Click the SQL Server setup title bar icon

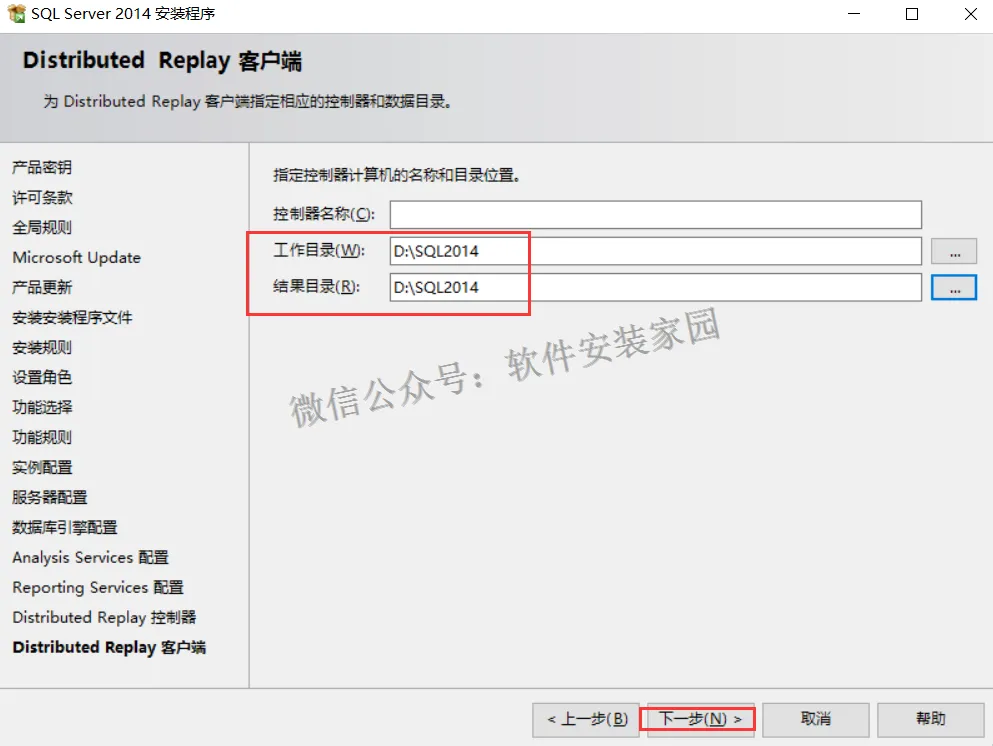point(16,13)
